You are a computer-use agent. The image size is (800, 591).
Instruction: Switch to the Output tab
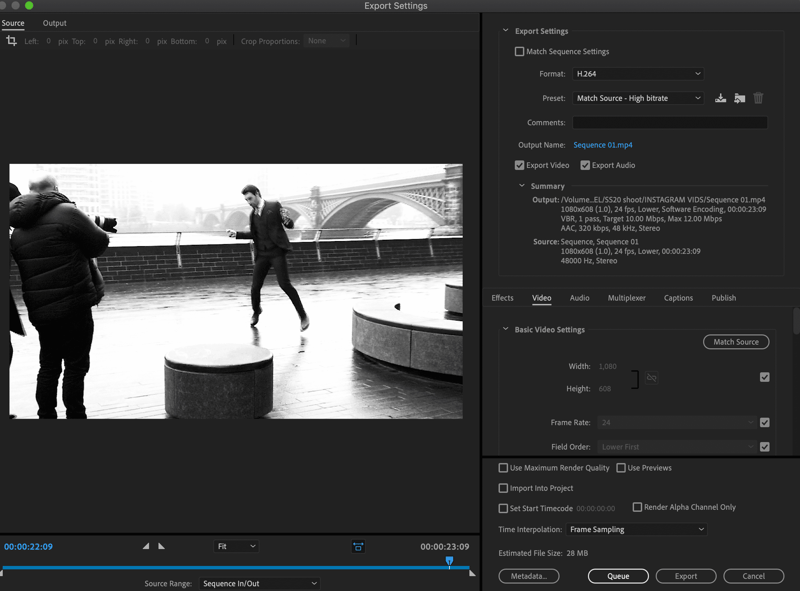point(54,22)
